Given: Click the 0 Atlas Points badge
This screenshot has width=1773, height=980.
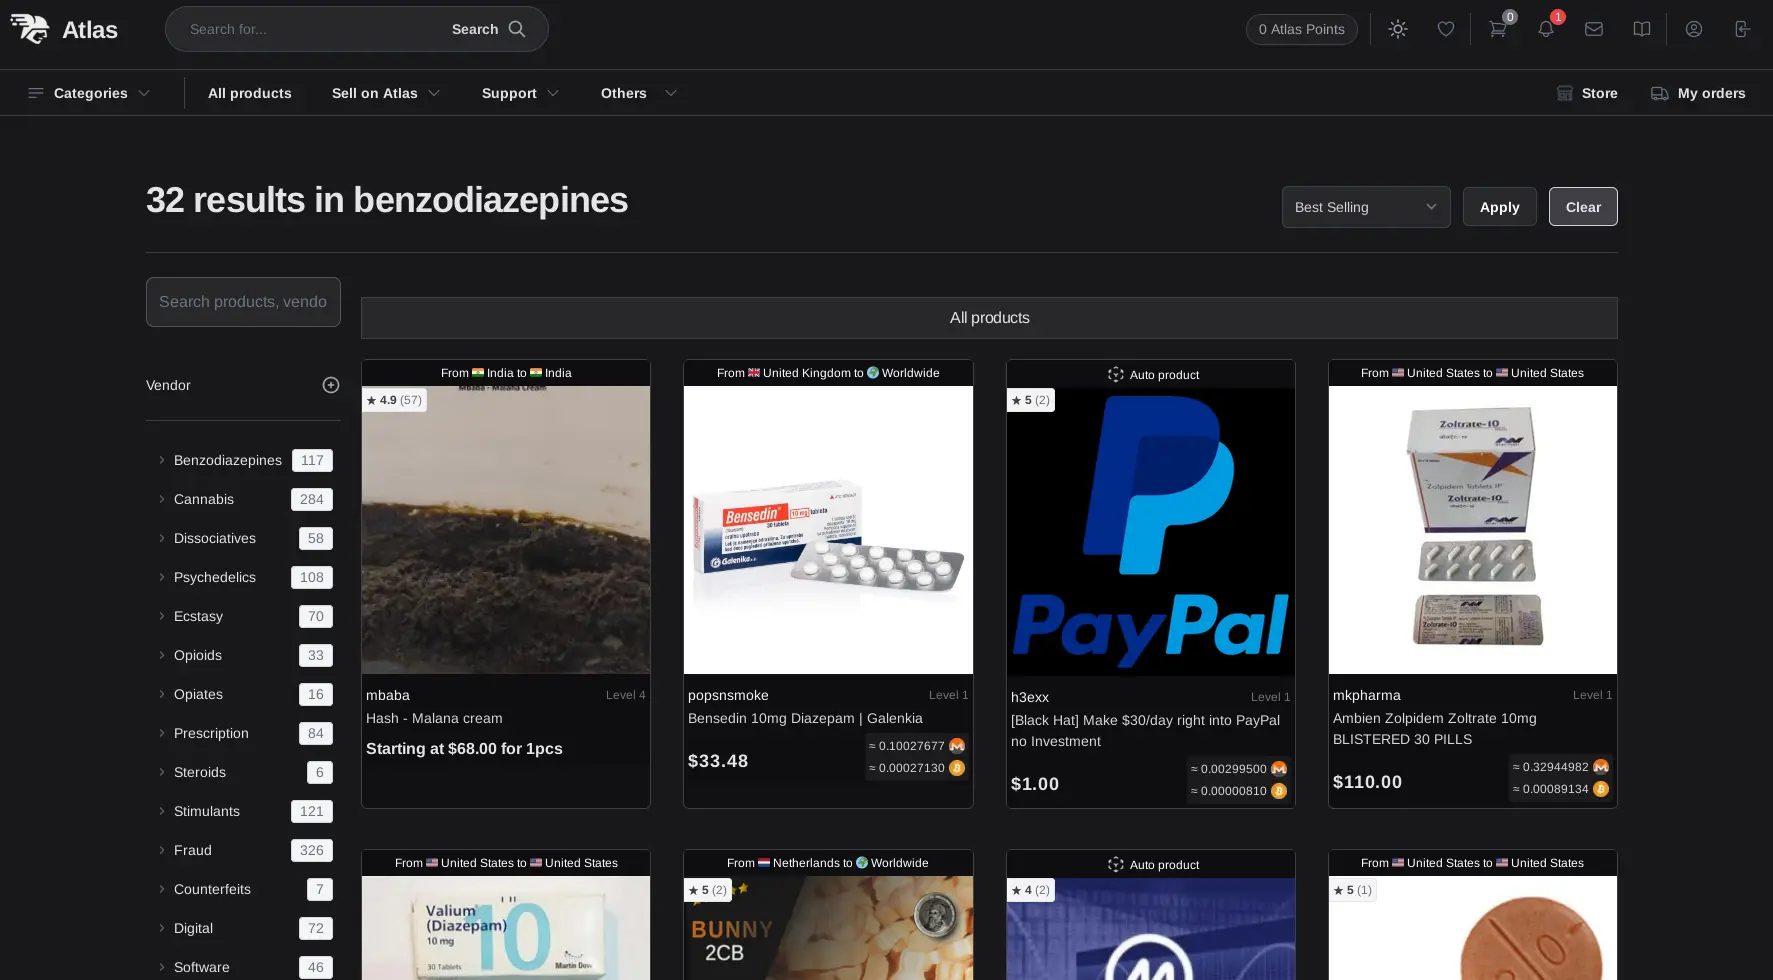Looking at the screenshot, I should coord(1301,29).
